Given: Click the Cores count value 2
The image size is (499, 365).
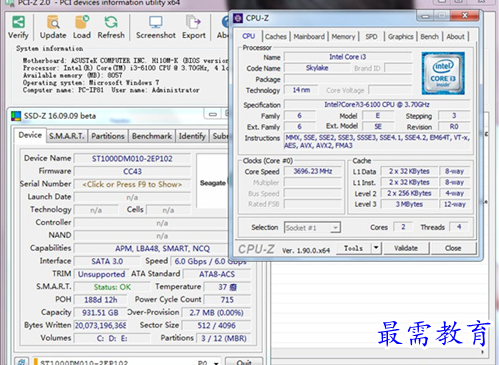Looking at the screenshot, I should coord(403,227).
